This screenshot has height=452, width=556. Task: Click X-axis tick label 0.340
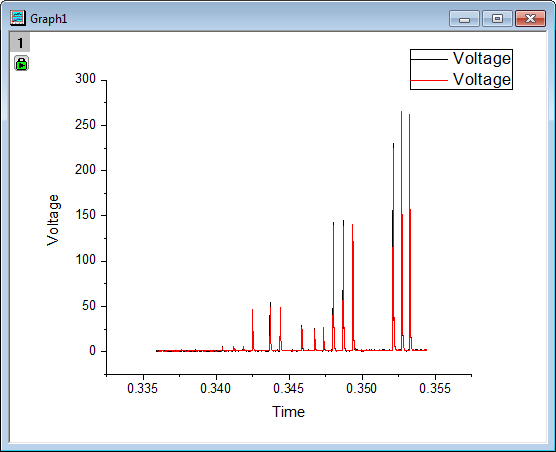click(x=216, y=389)
